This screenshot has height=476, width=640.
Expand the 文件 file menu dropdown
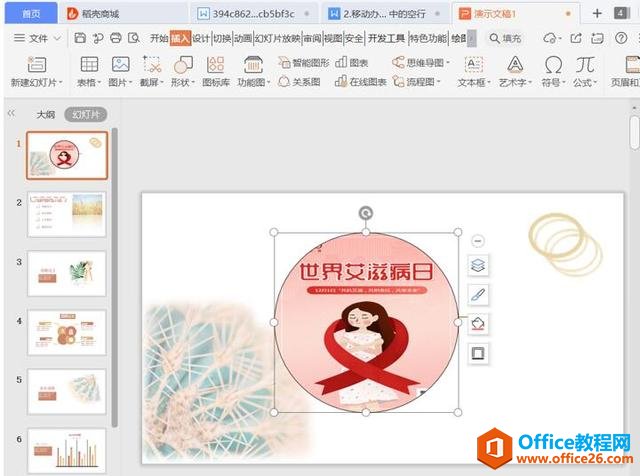(x=38, y=38)
